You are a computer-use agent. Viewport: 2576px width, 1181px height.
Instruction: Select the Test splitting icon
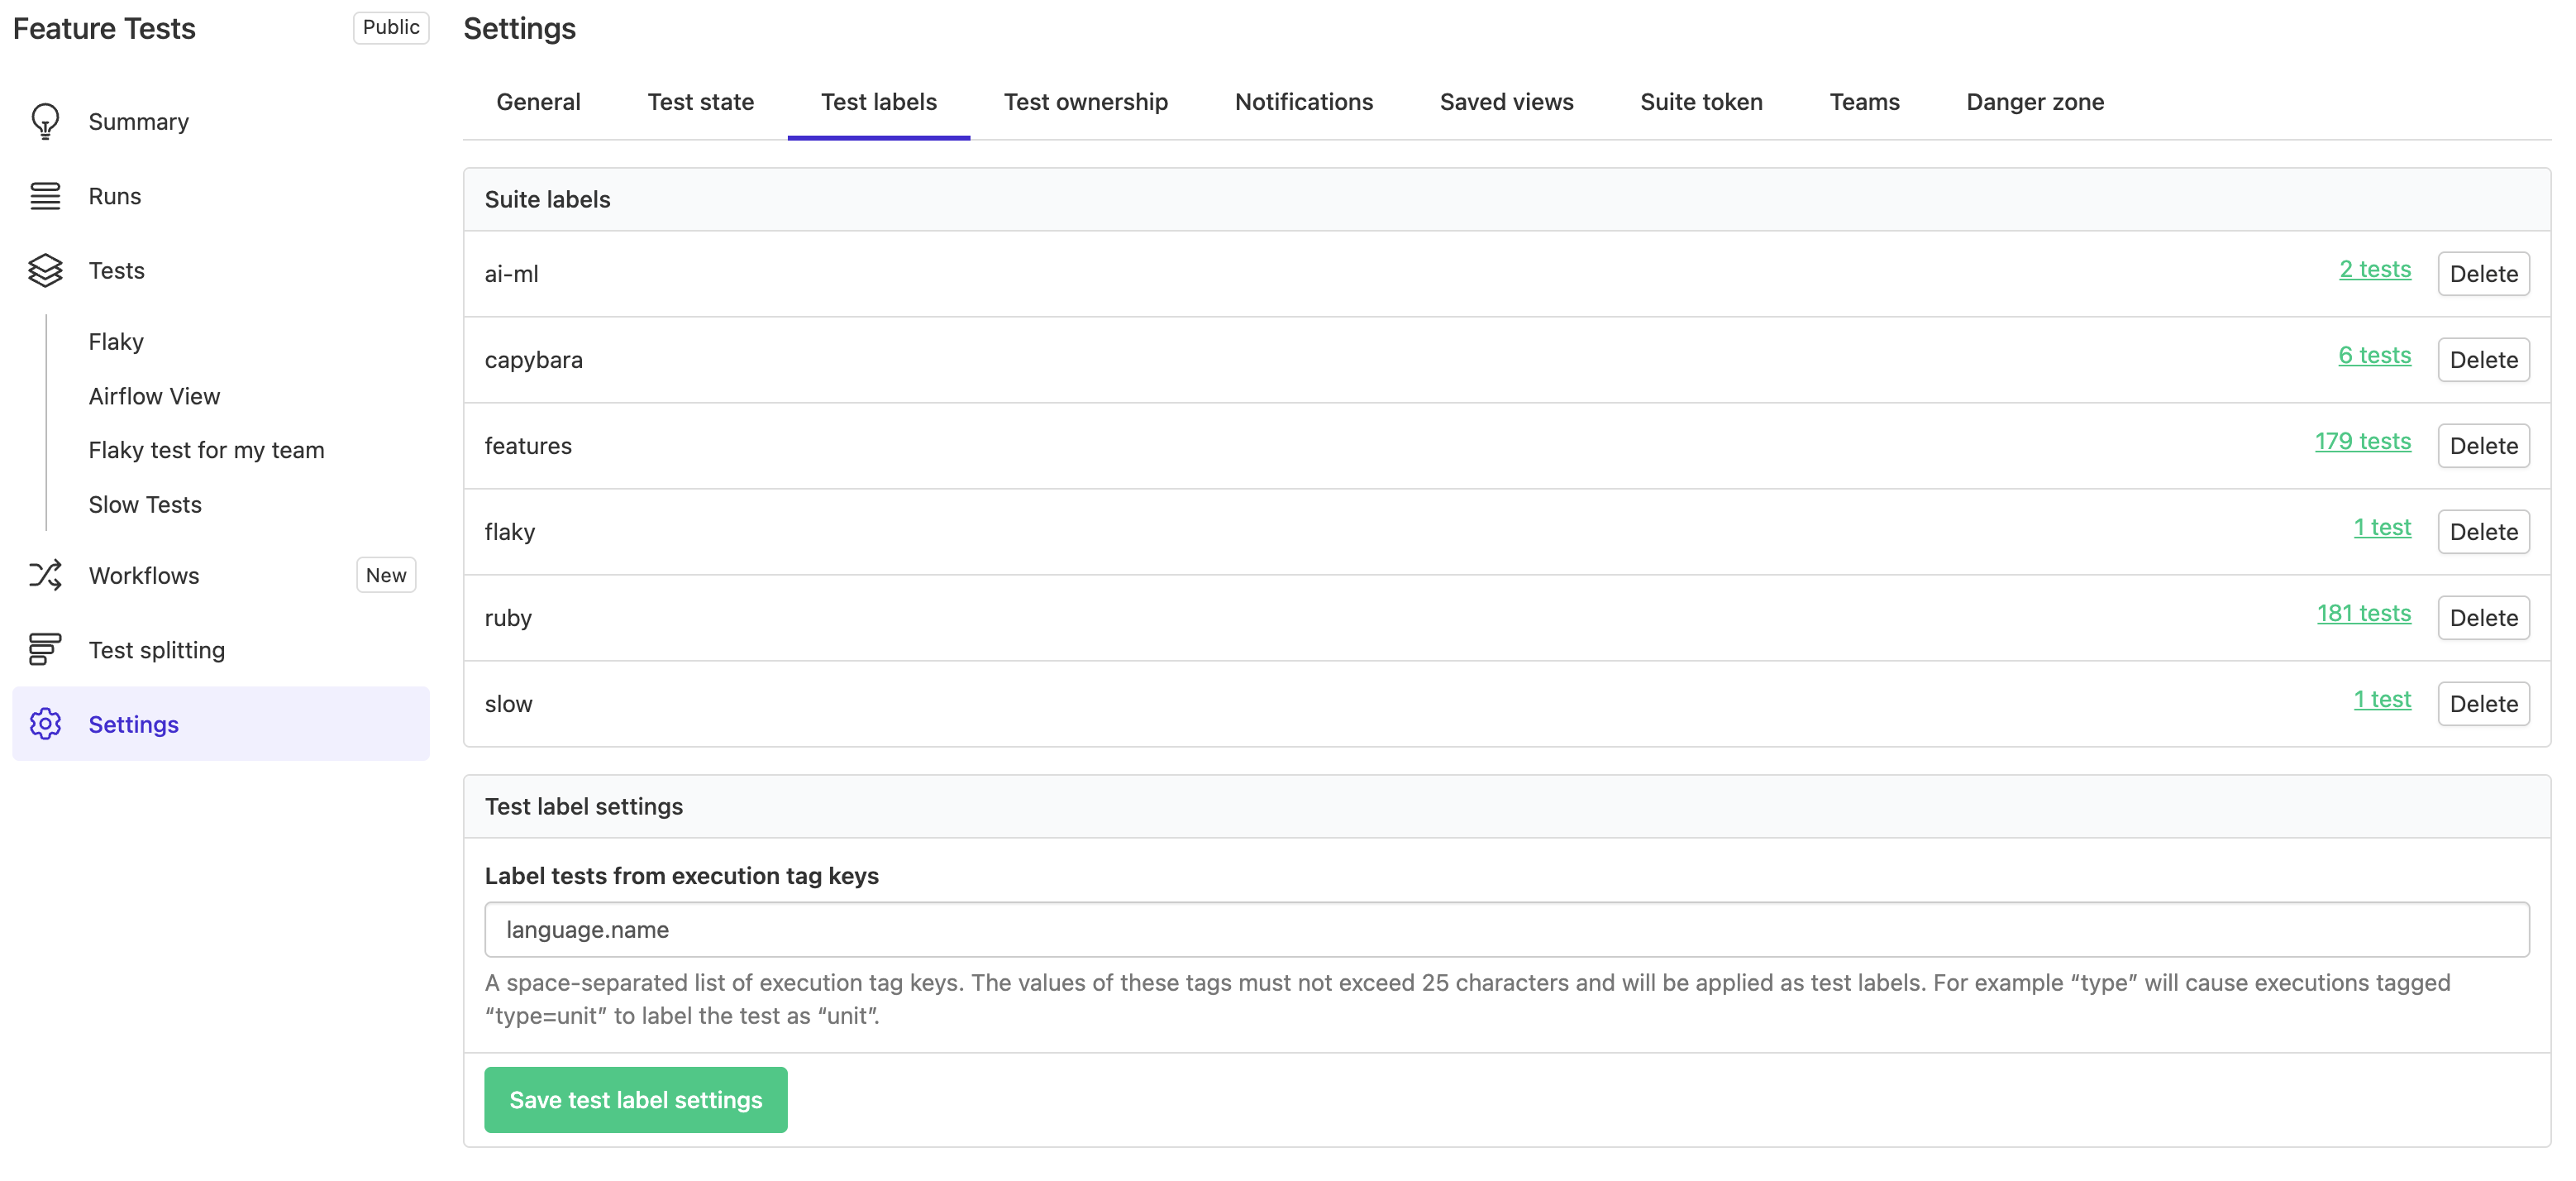[x=45, y=649]
